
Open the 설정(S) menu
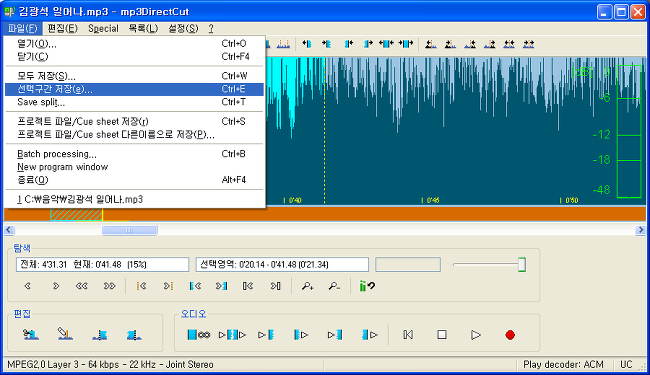183,29
